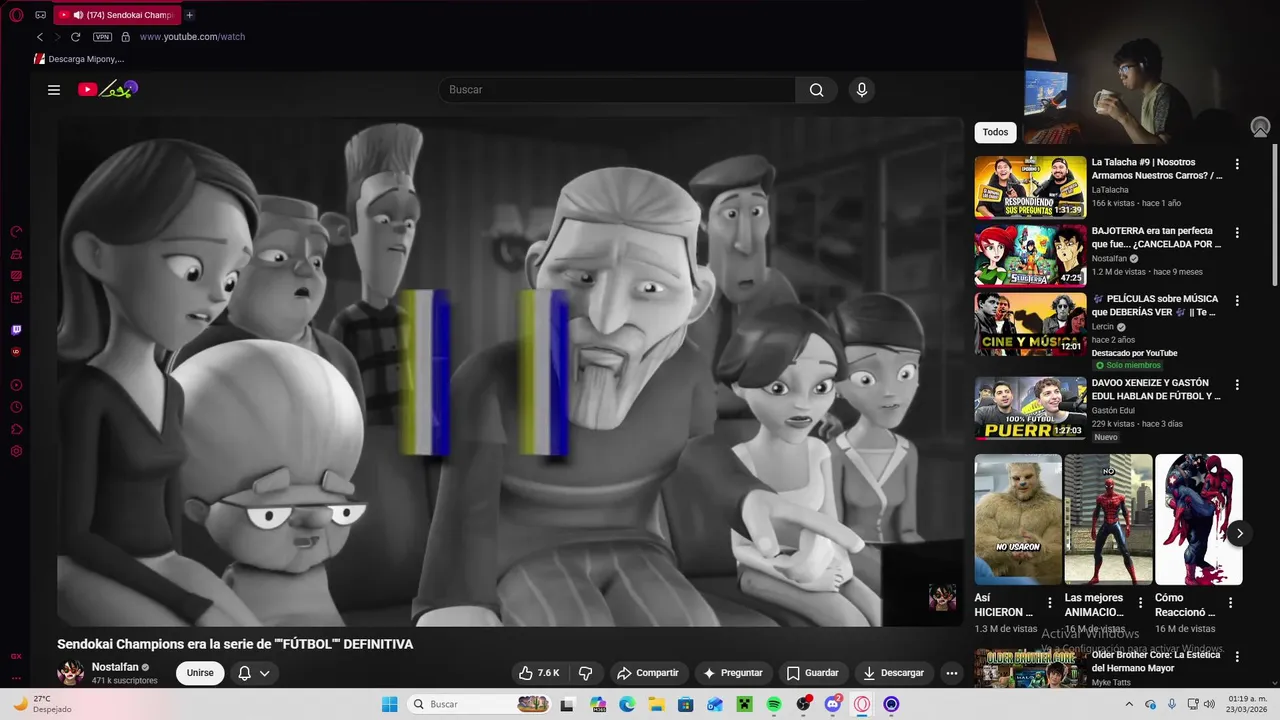The width and height of the screenshot is (1280, 720).
Task: Open the player icon in sidebar
Action: 16,385
